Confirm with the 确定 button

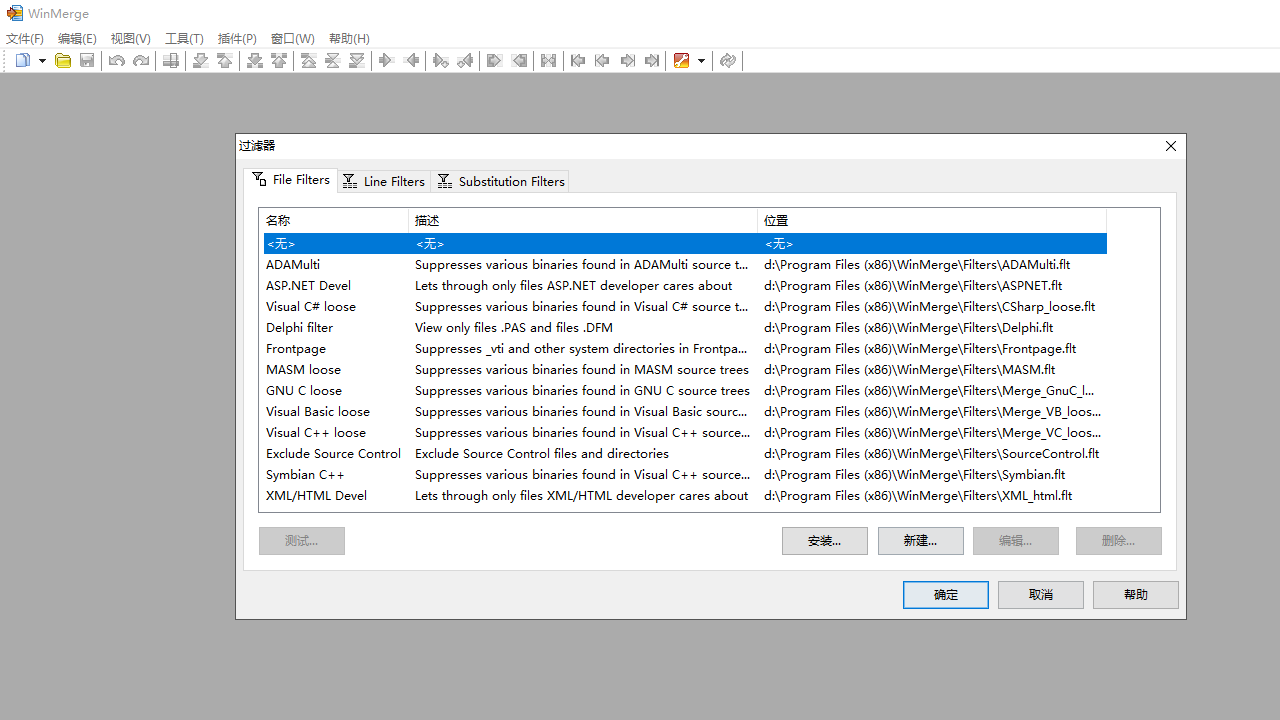pos(945,594)
